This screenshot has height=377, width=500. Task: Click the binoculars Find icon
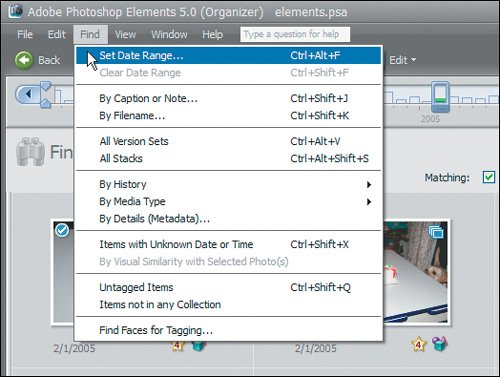point(30,152)
